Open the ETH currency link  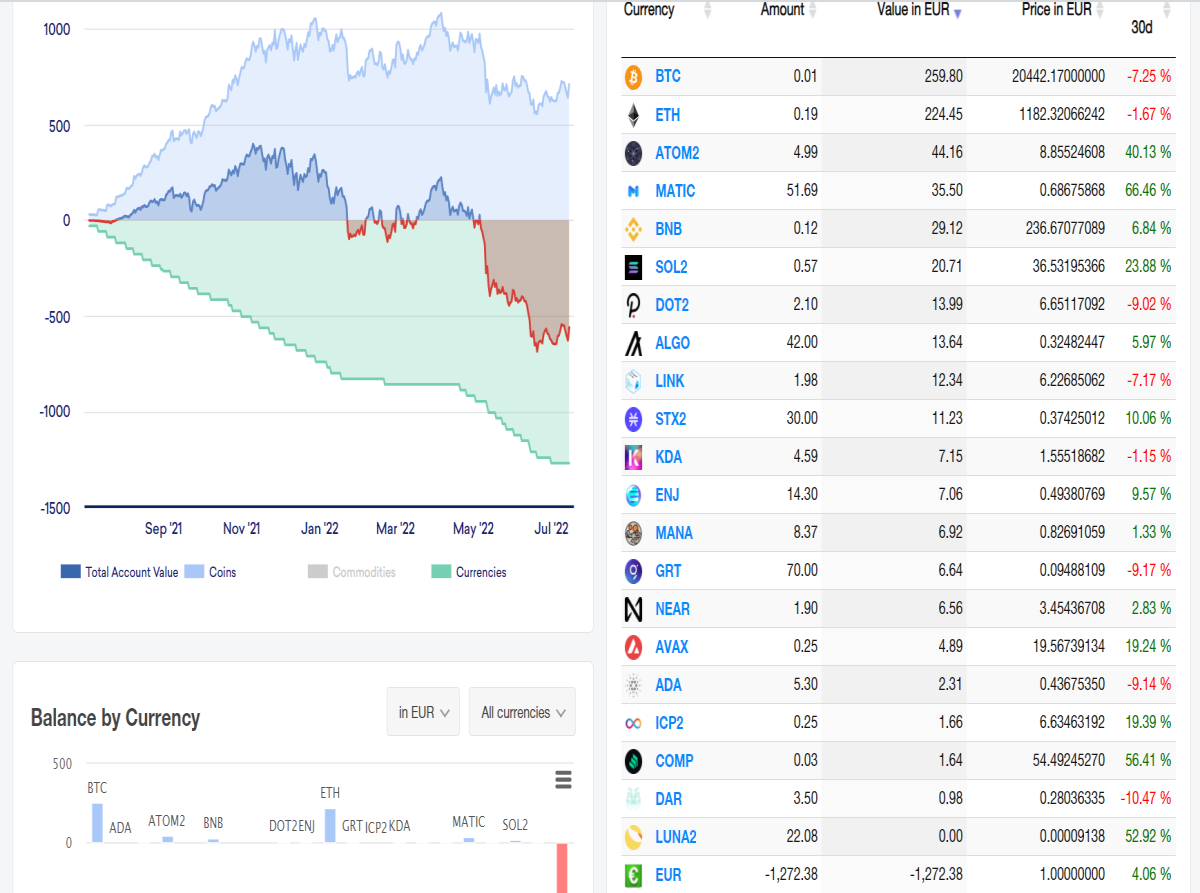click(x=667, y=115)
